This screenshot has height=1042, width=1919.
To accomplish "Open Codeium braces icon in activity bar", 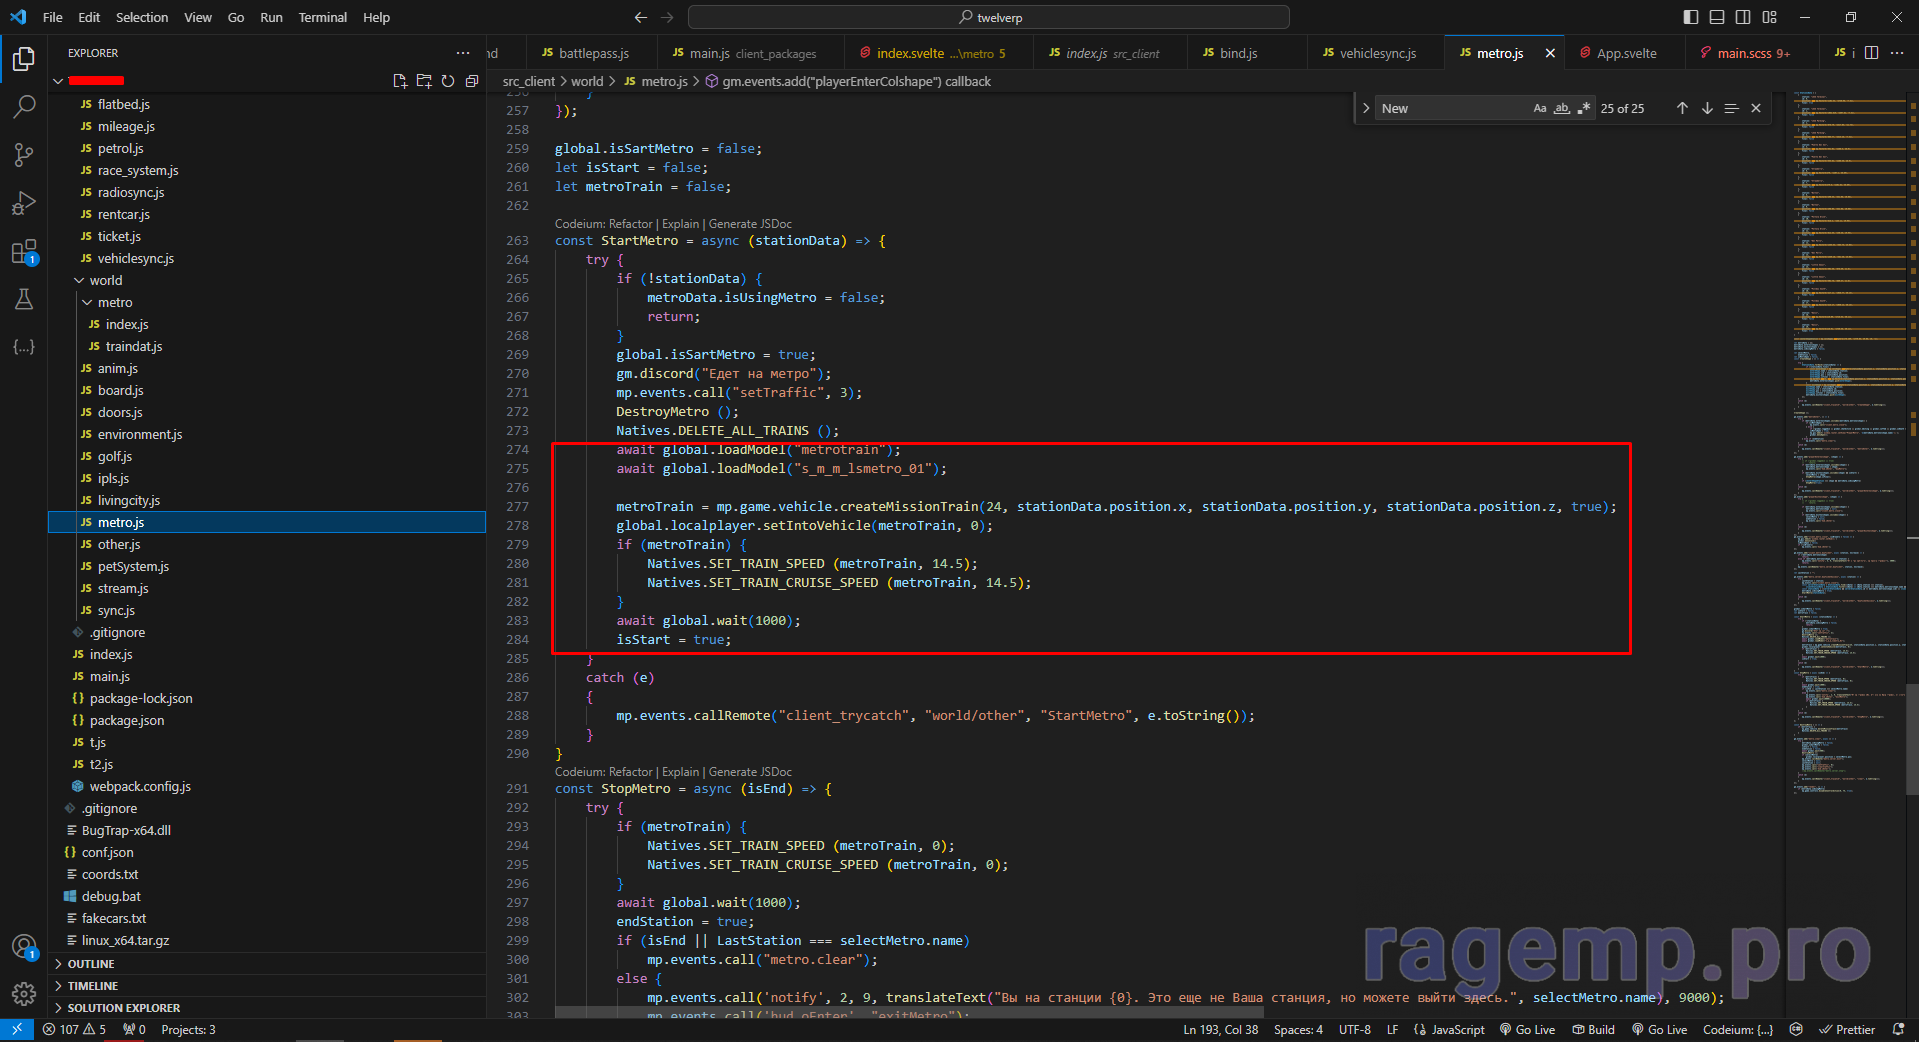I will pos(24,347).
